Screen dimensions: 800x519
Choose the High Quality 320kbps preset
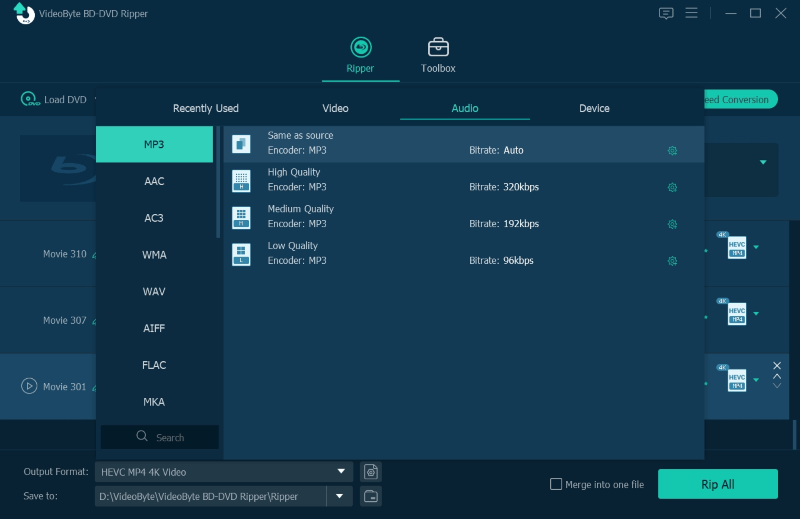tap(464, 181)
